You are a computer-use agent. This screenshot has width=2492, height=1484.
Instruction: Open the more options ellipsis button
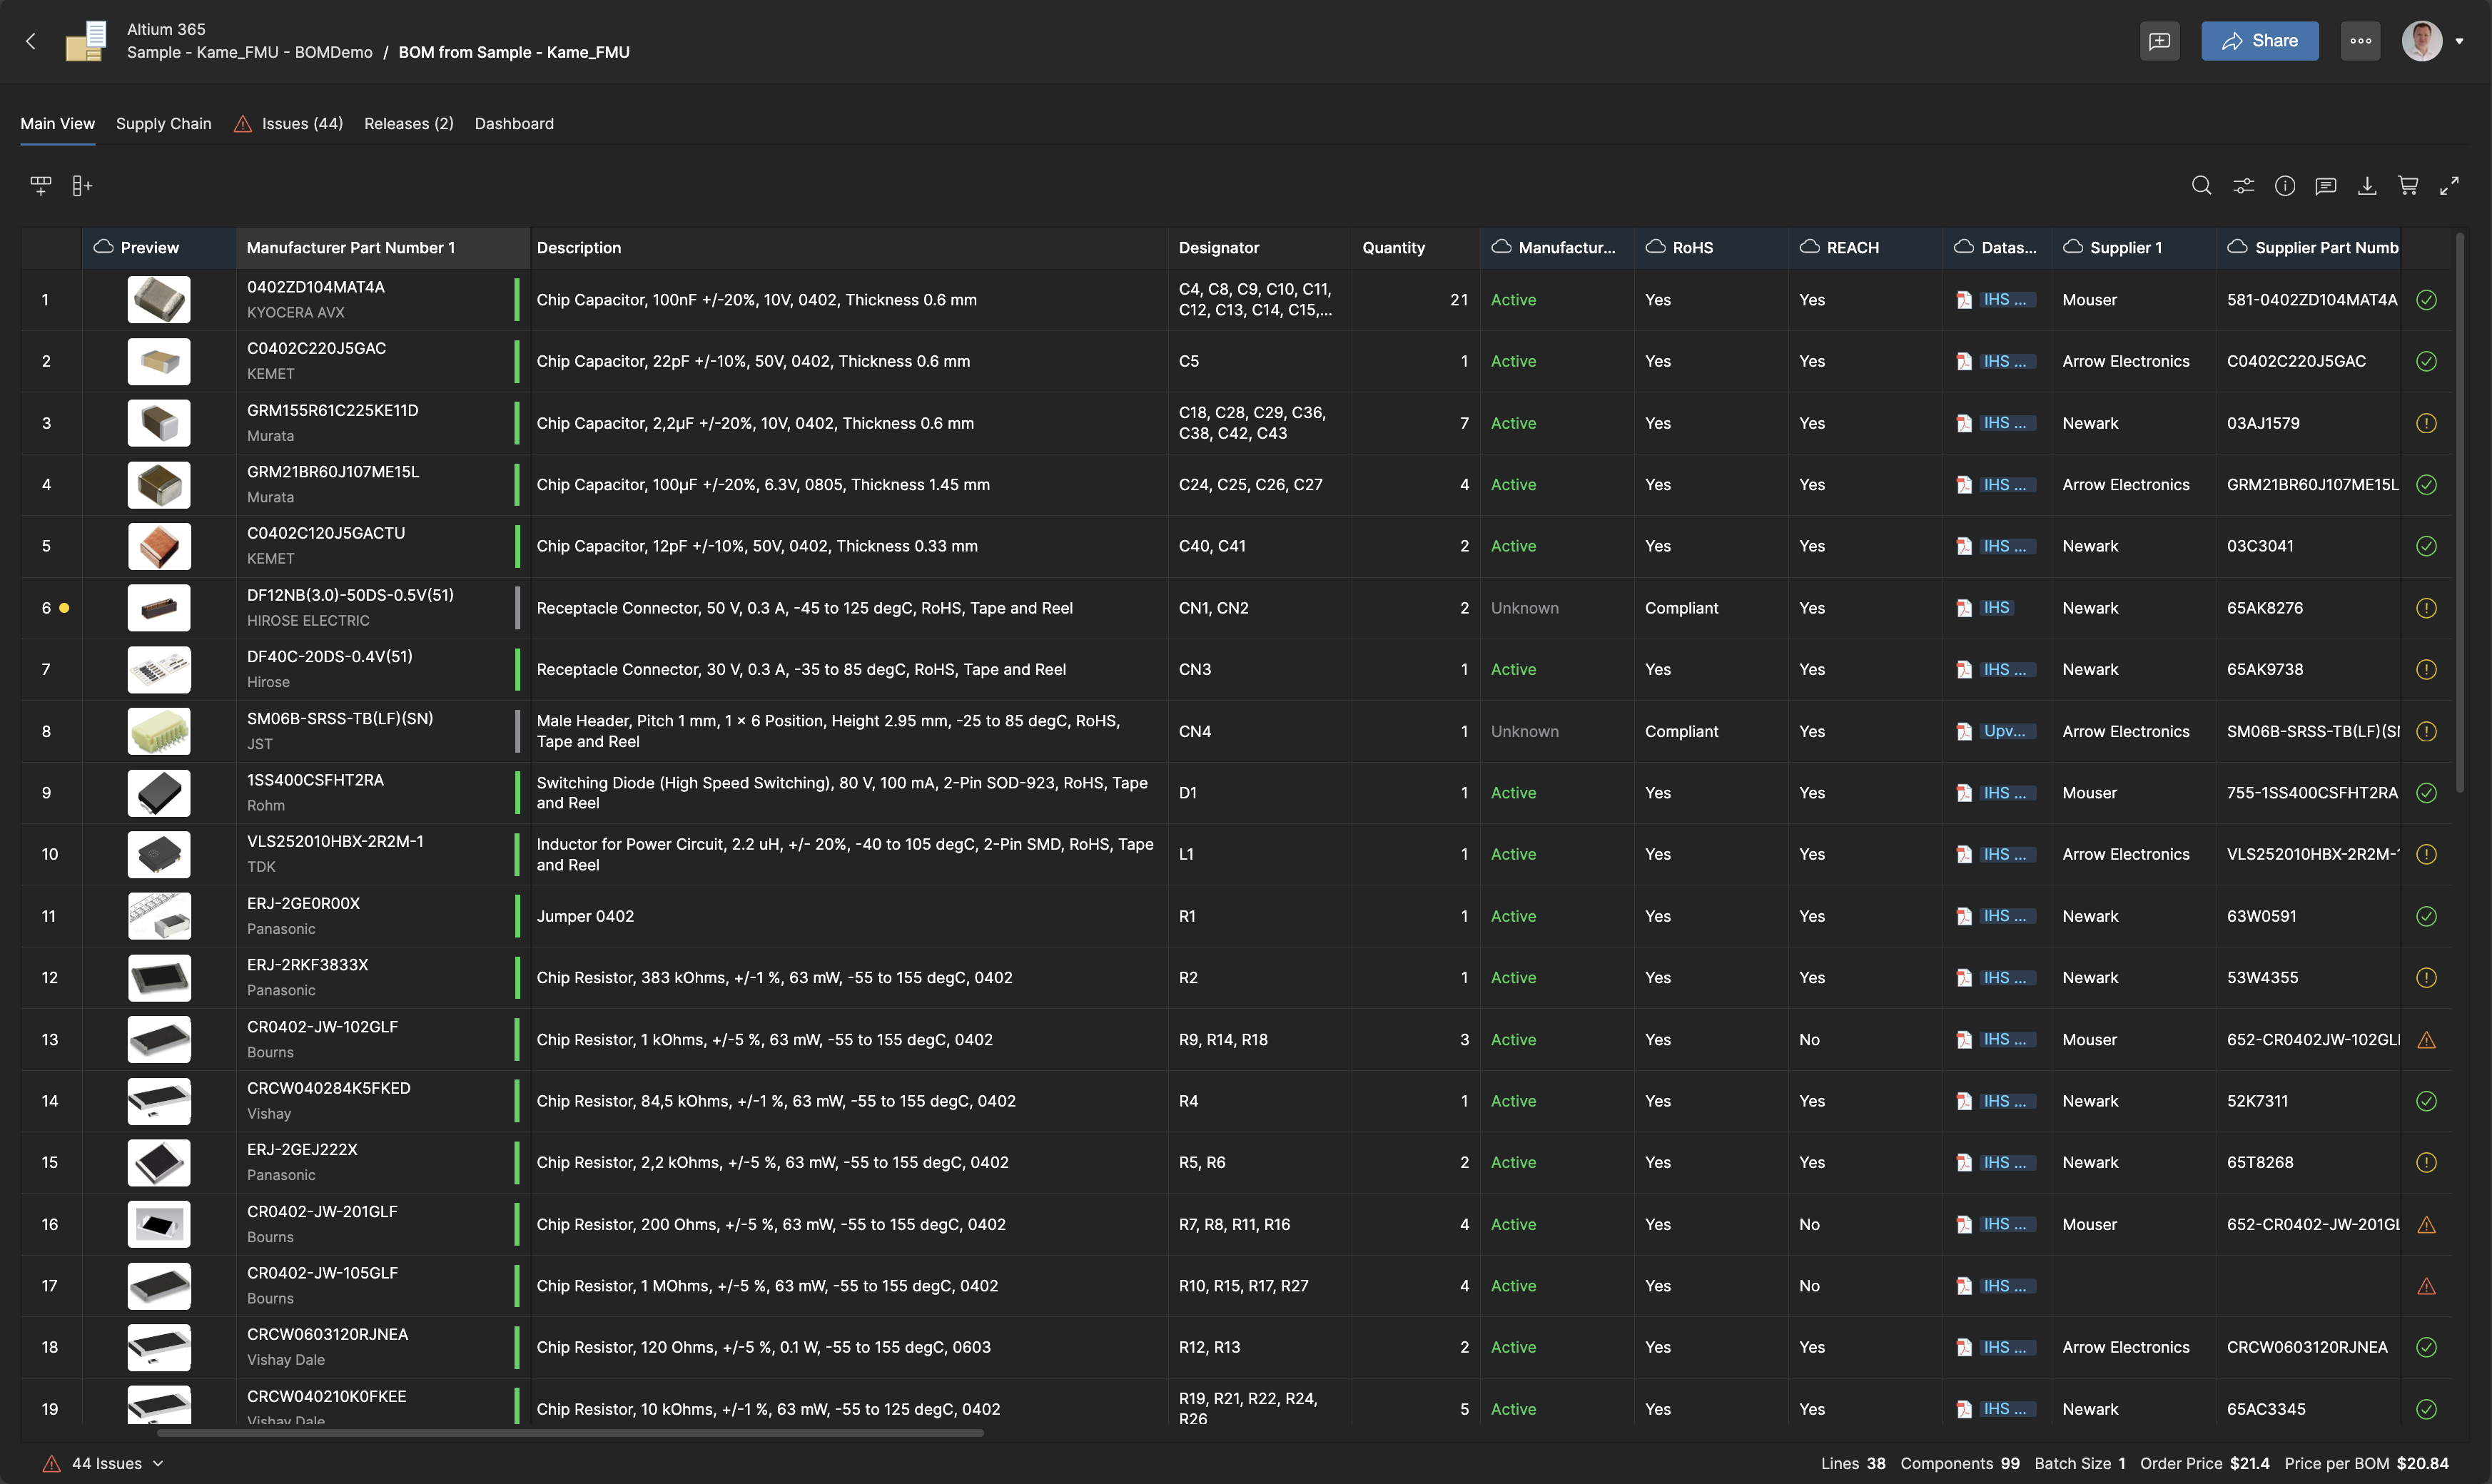click(x=2360, y=41)
